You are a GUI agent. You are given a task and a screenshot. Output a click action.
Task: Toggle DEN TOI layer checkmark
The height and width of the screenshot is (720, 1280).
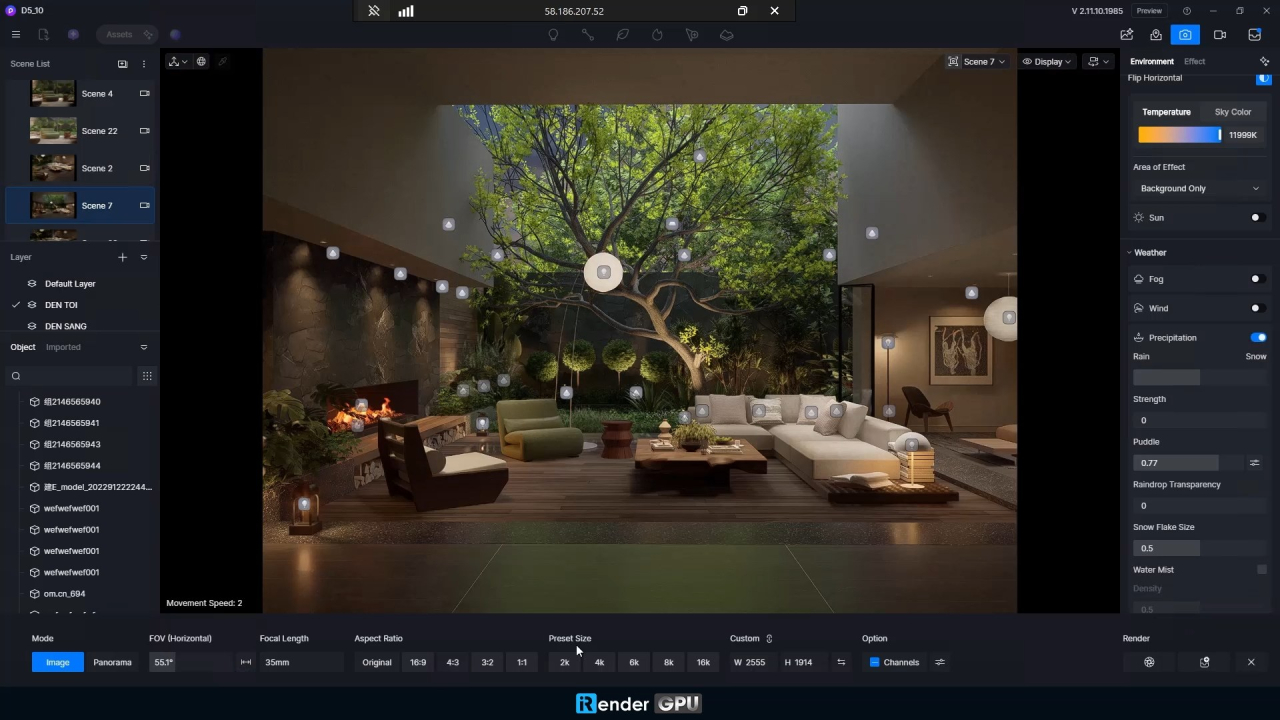pos(16,305)
